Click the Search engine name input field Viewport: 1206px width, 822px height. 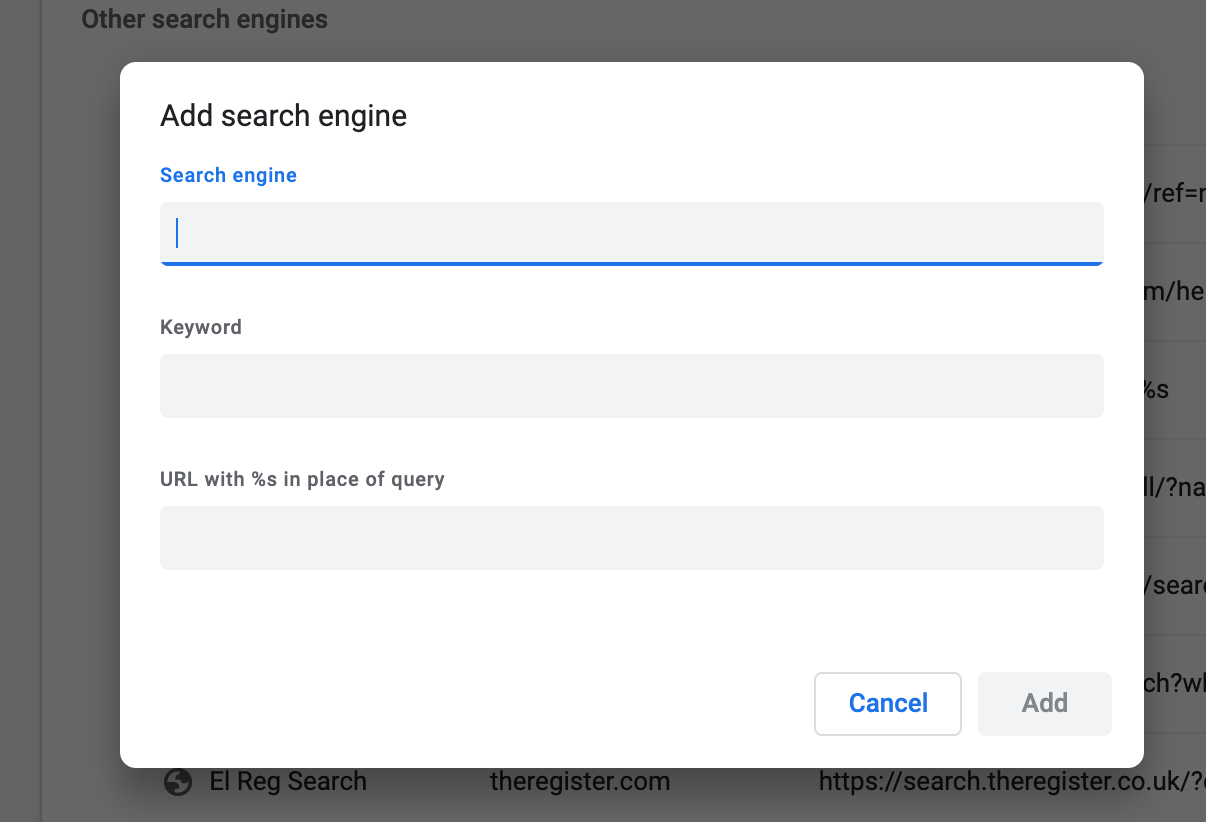631,233
